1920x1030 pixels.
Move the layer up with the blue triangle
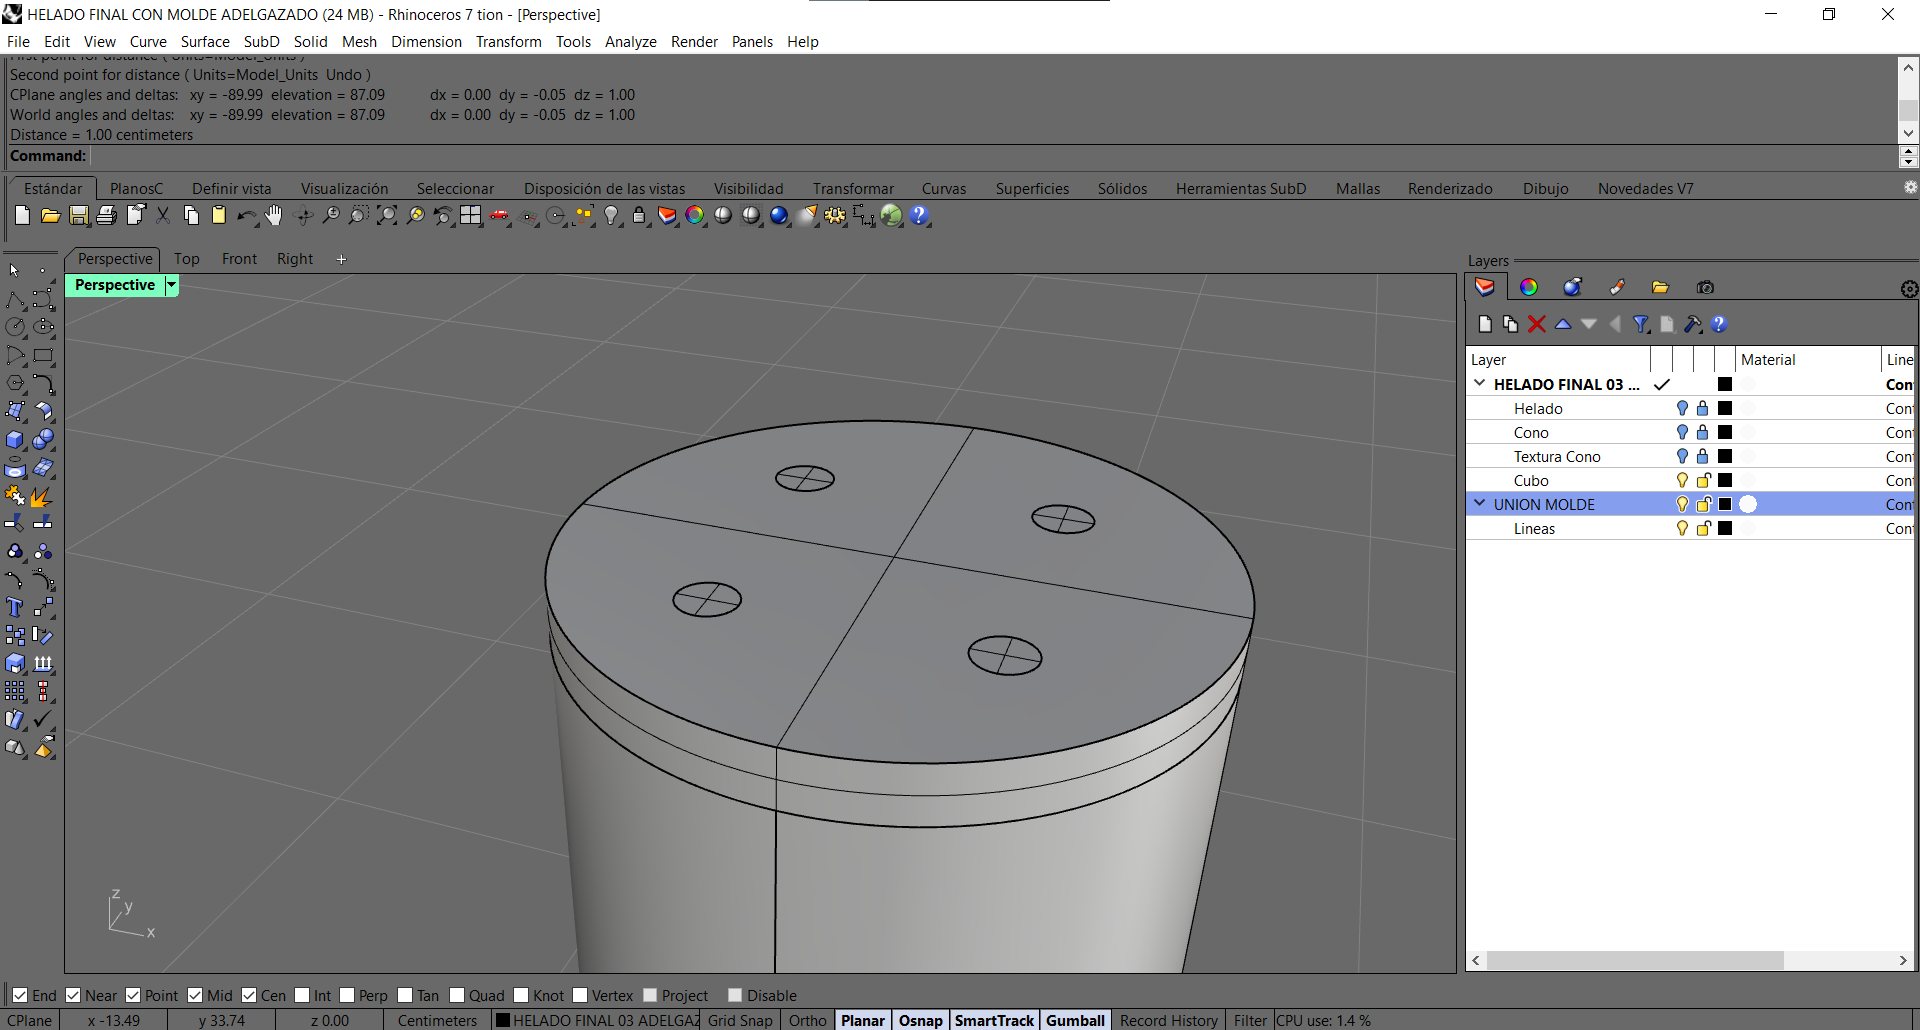1563,324
